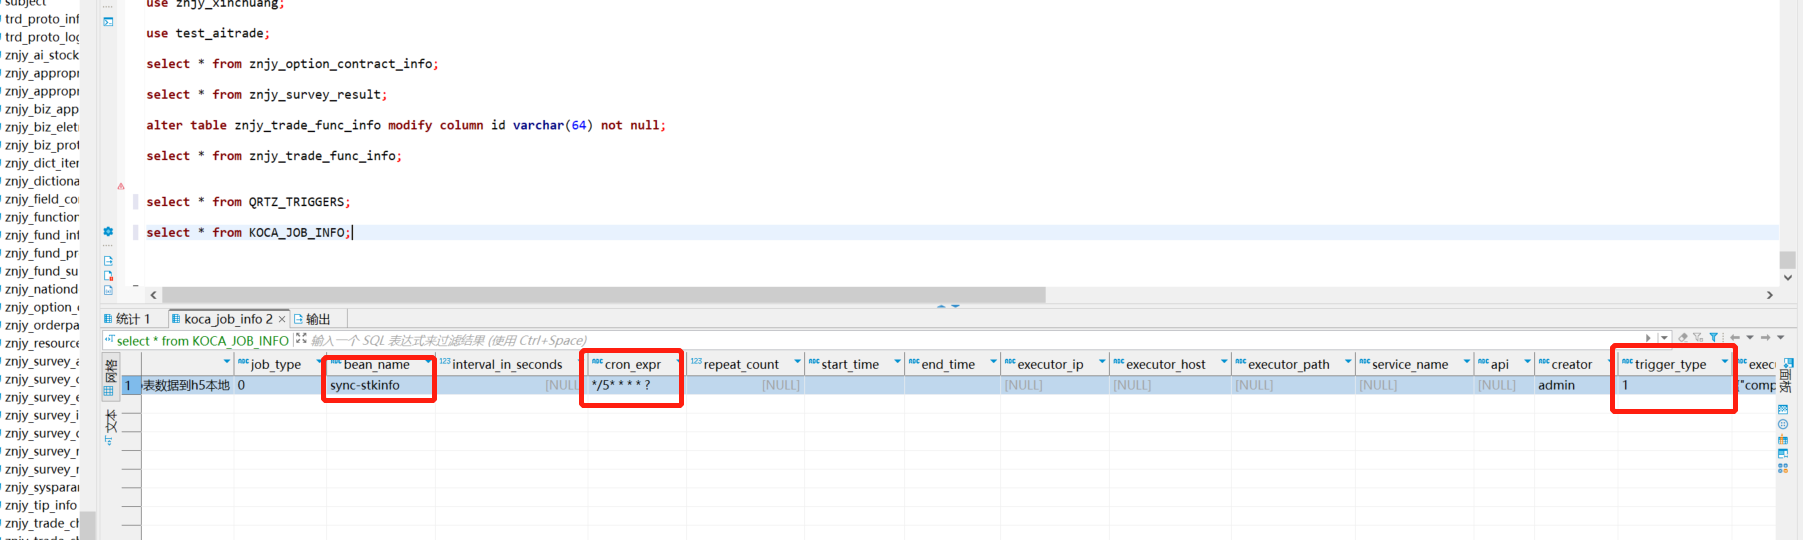Click the cron_expr column header
The image size is (1803, 540).
point(632,365)
